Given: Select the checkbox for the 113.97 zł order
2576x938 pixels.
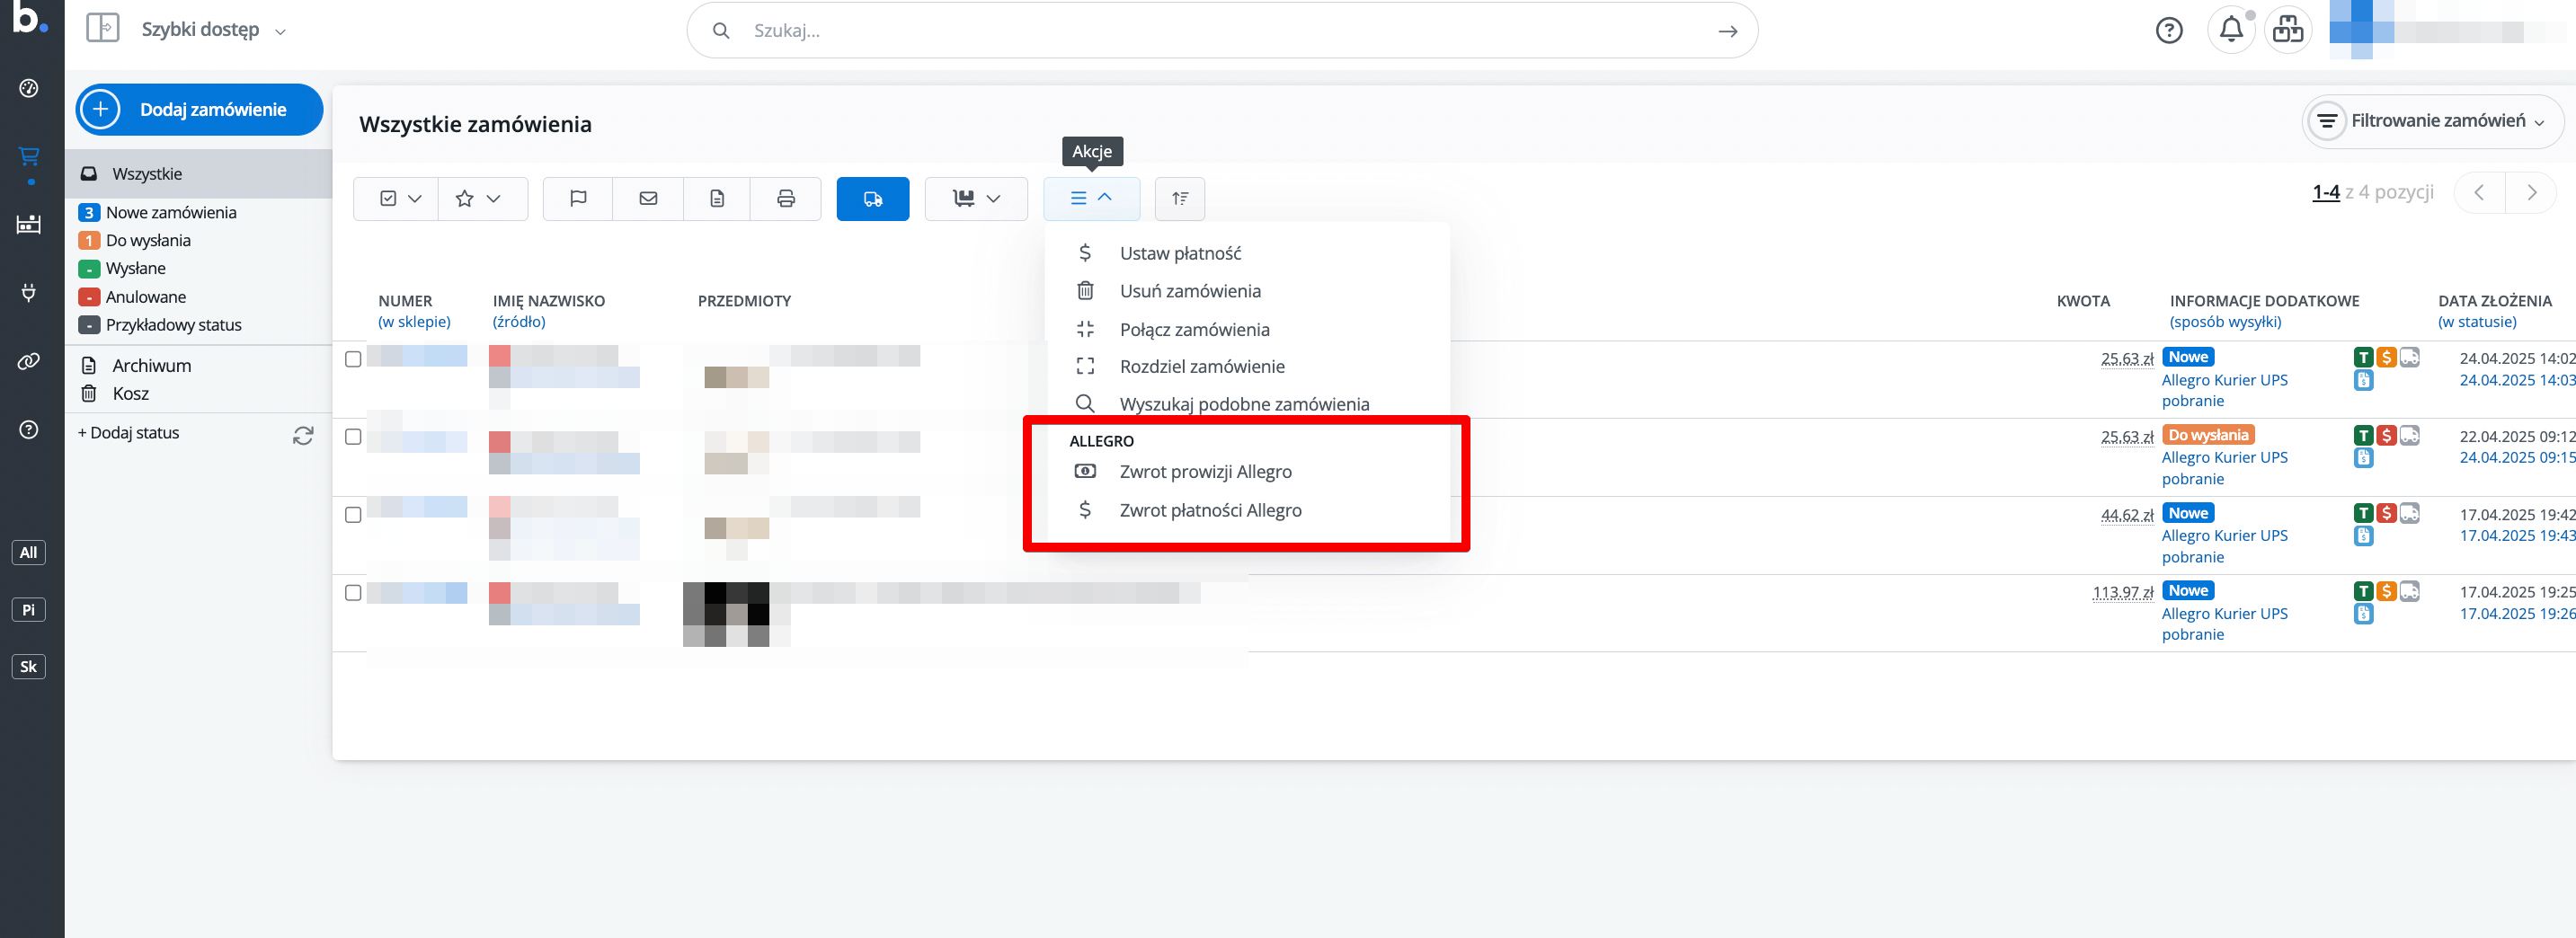Looking at the screenshot, I should pos(353,593).
